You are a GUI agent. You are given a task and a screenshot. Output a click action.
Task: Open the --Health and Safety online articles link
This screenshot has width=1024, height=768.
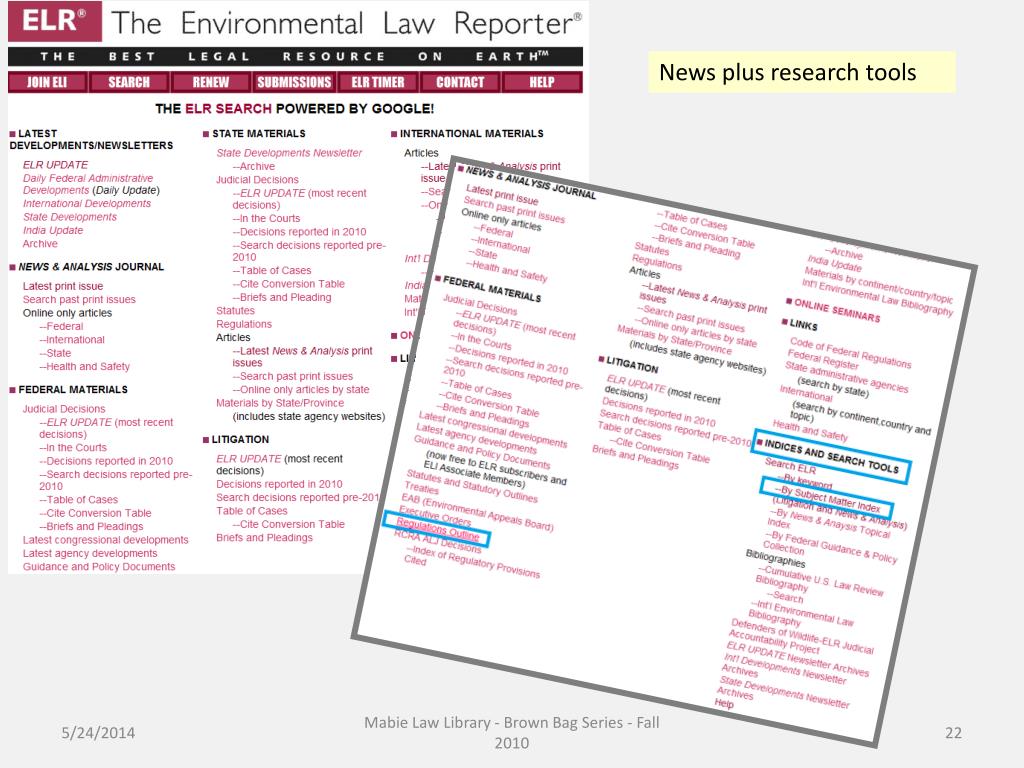click(x=84, y=366)
